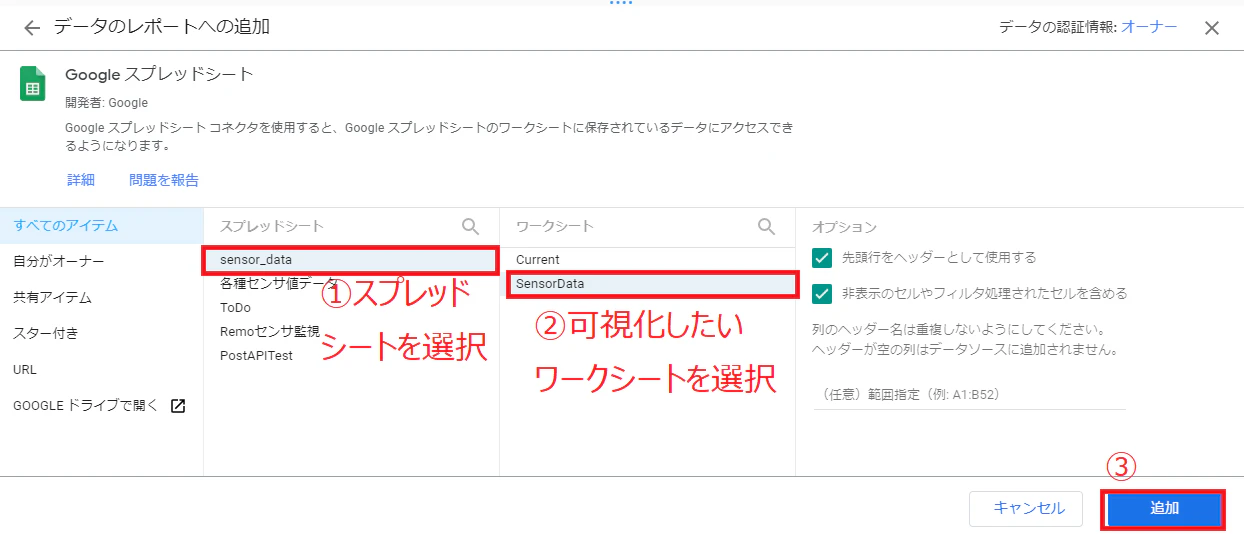The image size is (1244, 534).
Task: Select the URL option
Action: (101, 369)
